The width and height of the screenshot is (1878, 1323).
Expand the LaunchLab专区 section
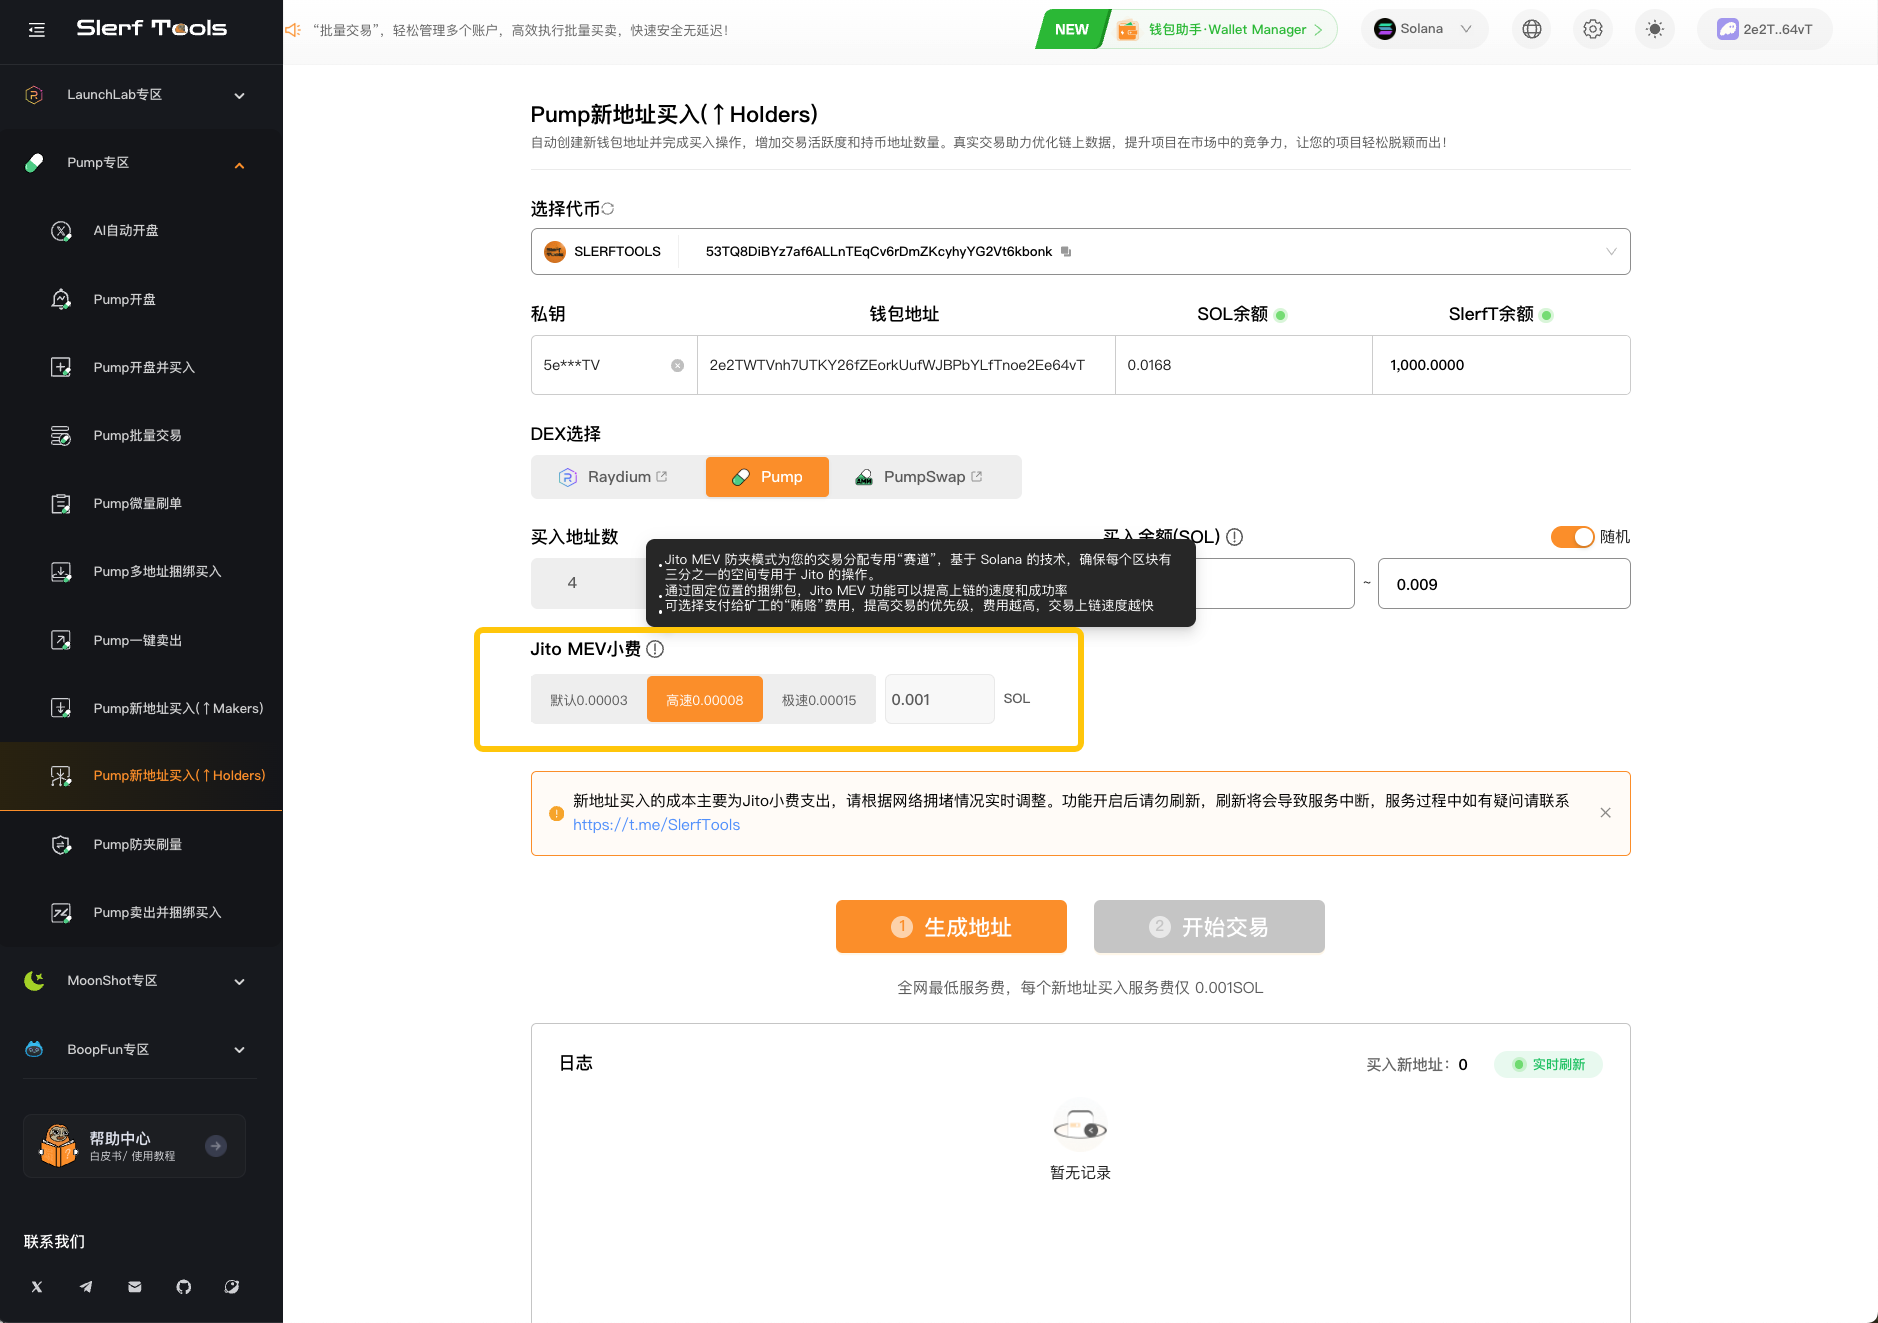pos(141,95)
